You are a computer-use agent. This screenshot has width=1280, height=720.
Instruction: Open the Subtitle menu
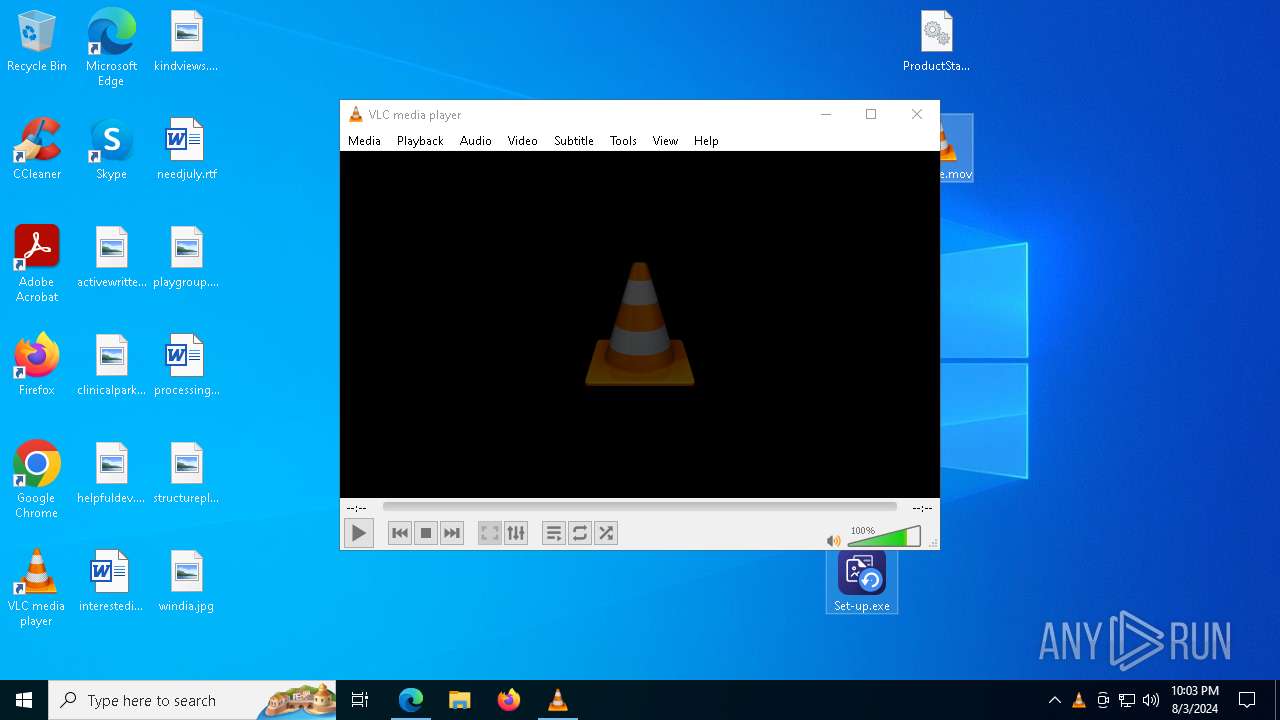click(x=574, y=141)
